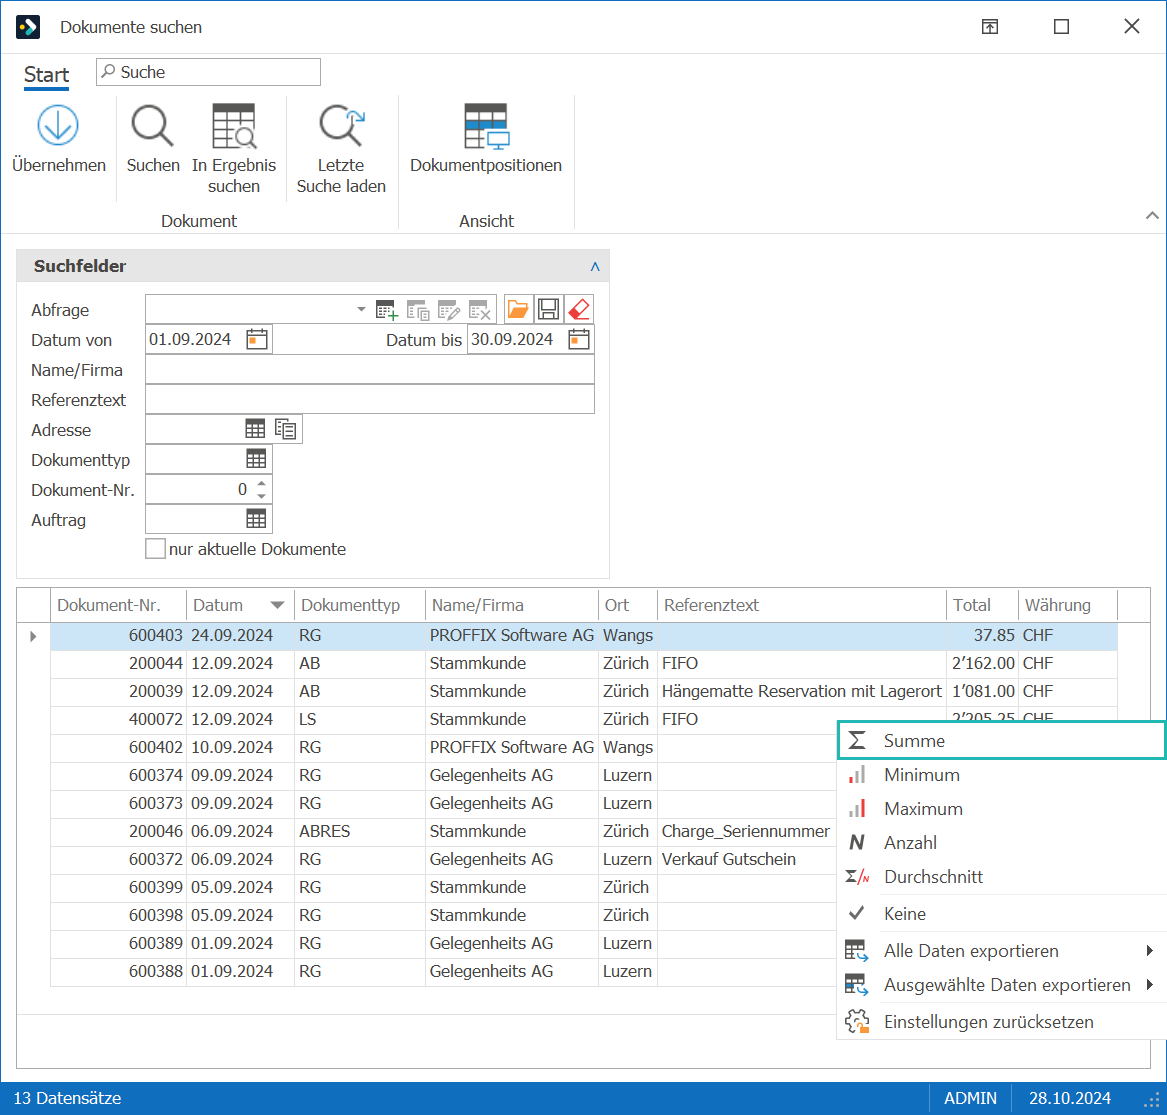Enable the nur aktuelle Dokumente checkbox
This screenshot has width=1167, height=1115.
click(x=156, y=549)
